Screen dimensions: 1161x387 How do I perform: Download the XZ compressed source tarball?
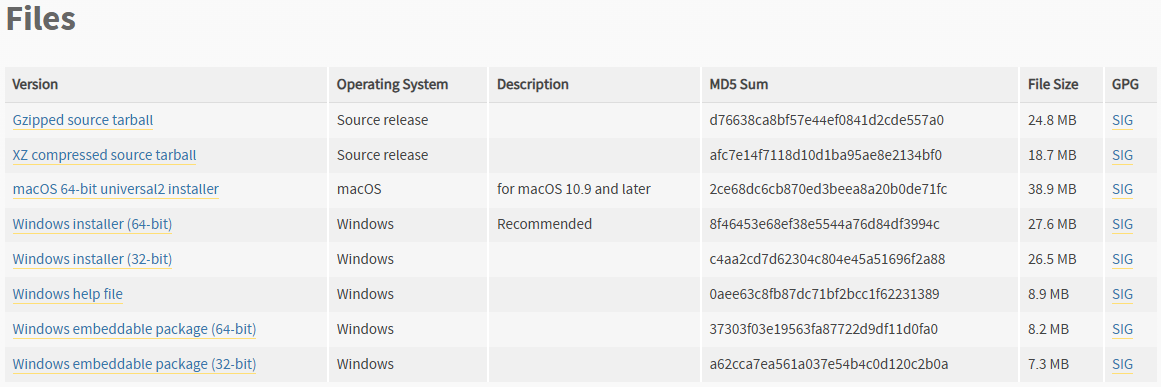click(x=104, y=155)
